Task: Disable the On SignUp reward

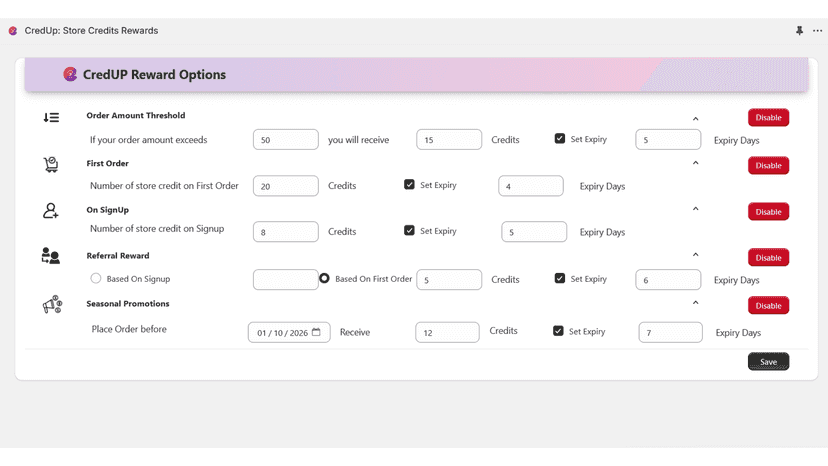Action: click(768, 212)
